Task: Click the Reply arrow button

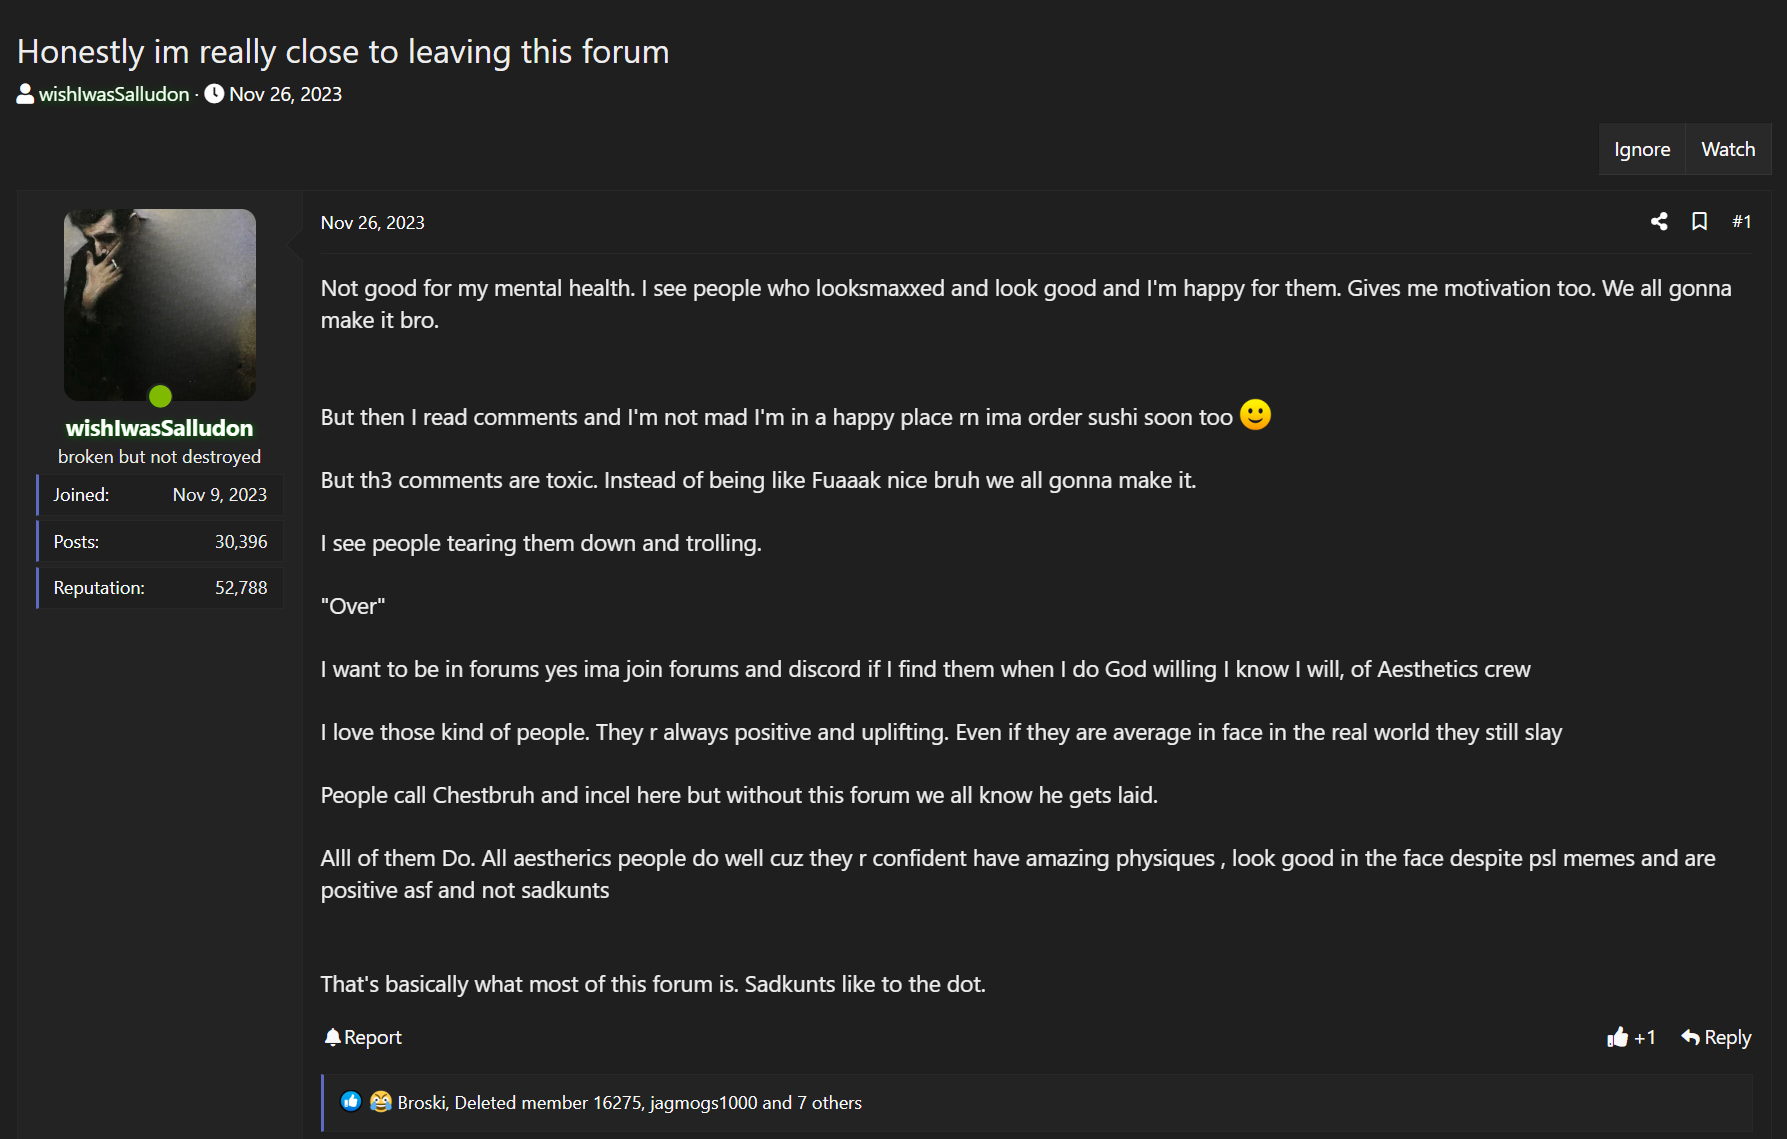Action: point(1716,1037)
